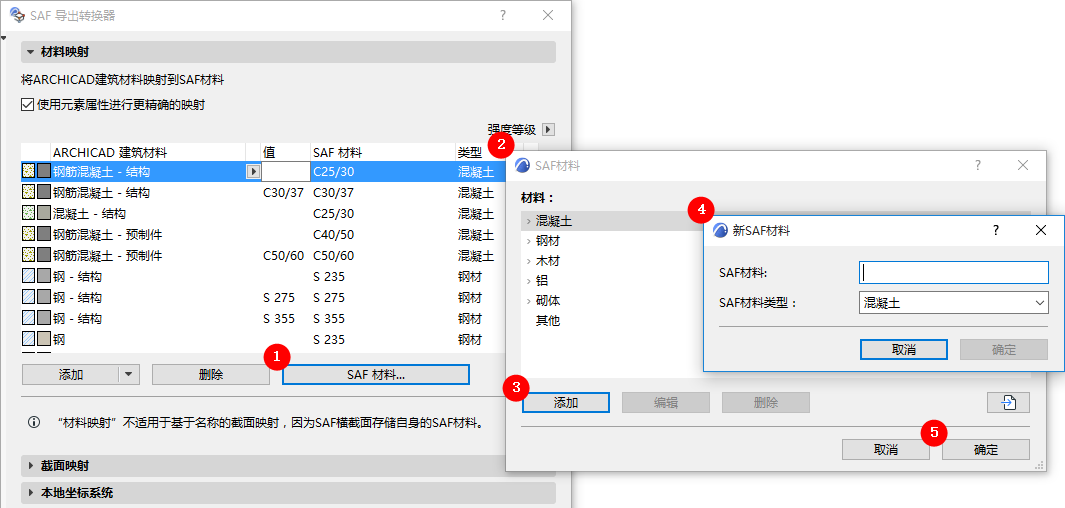Expand the 混凝土 tree node
The height and width of the screenshot is (508, 1065).
(528, 221)
